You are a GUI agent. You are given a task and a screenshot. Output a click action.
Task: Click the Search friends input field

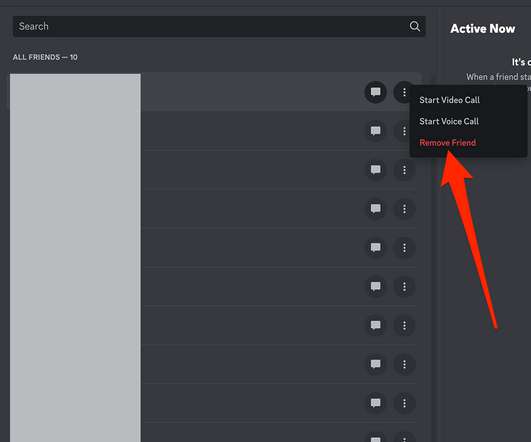[219, 26]
